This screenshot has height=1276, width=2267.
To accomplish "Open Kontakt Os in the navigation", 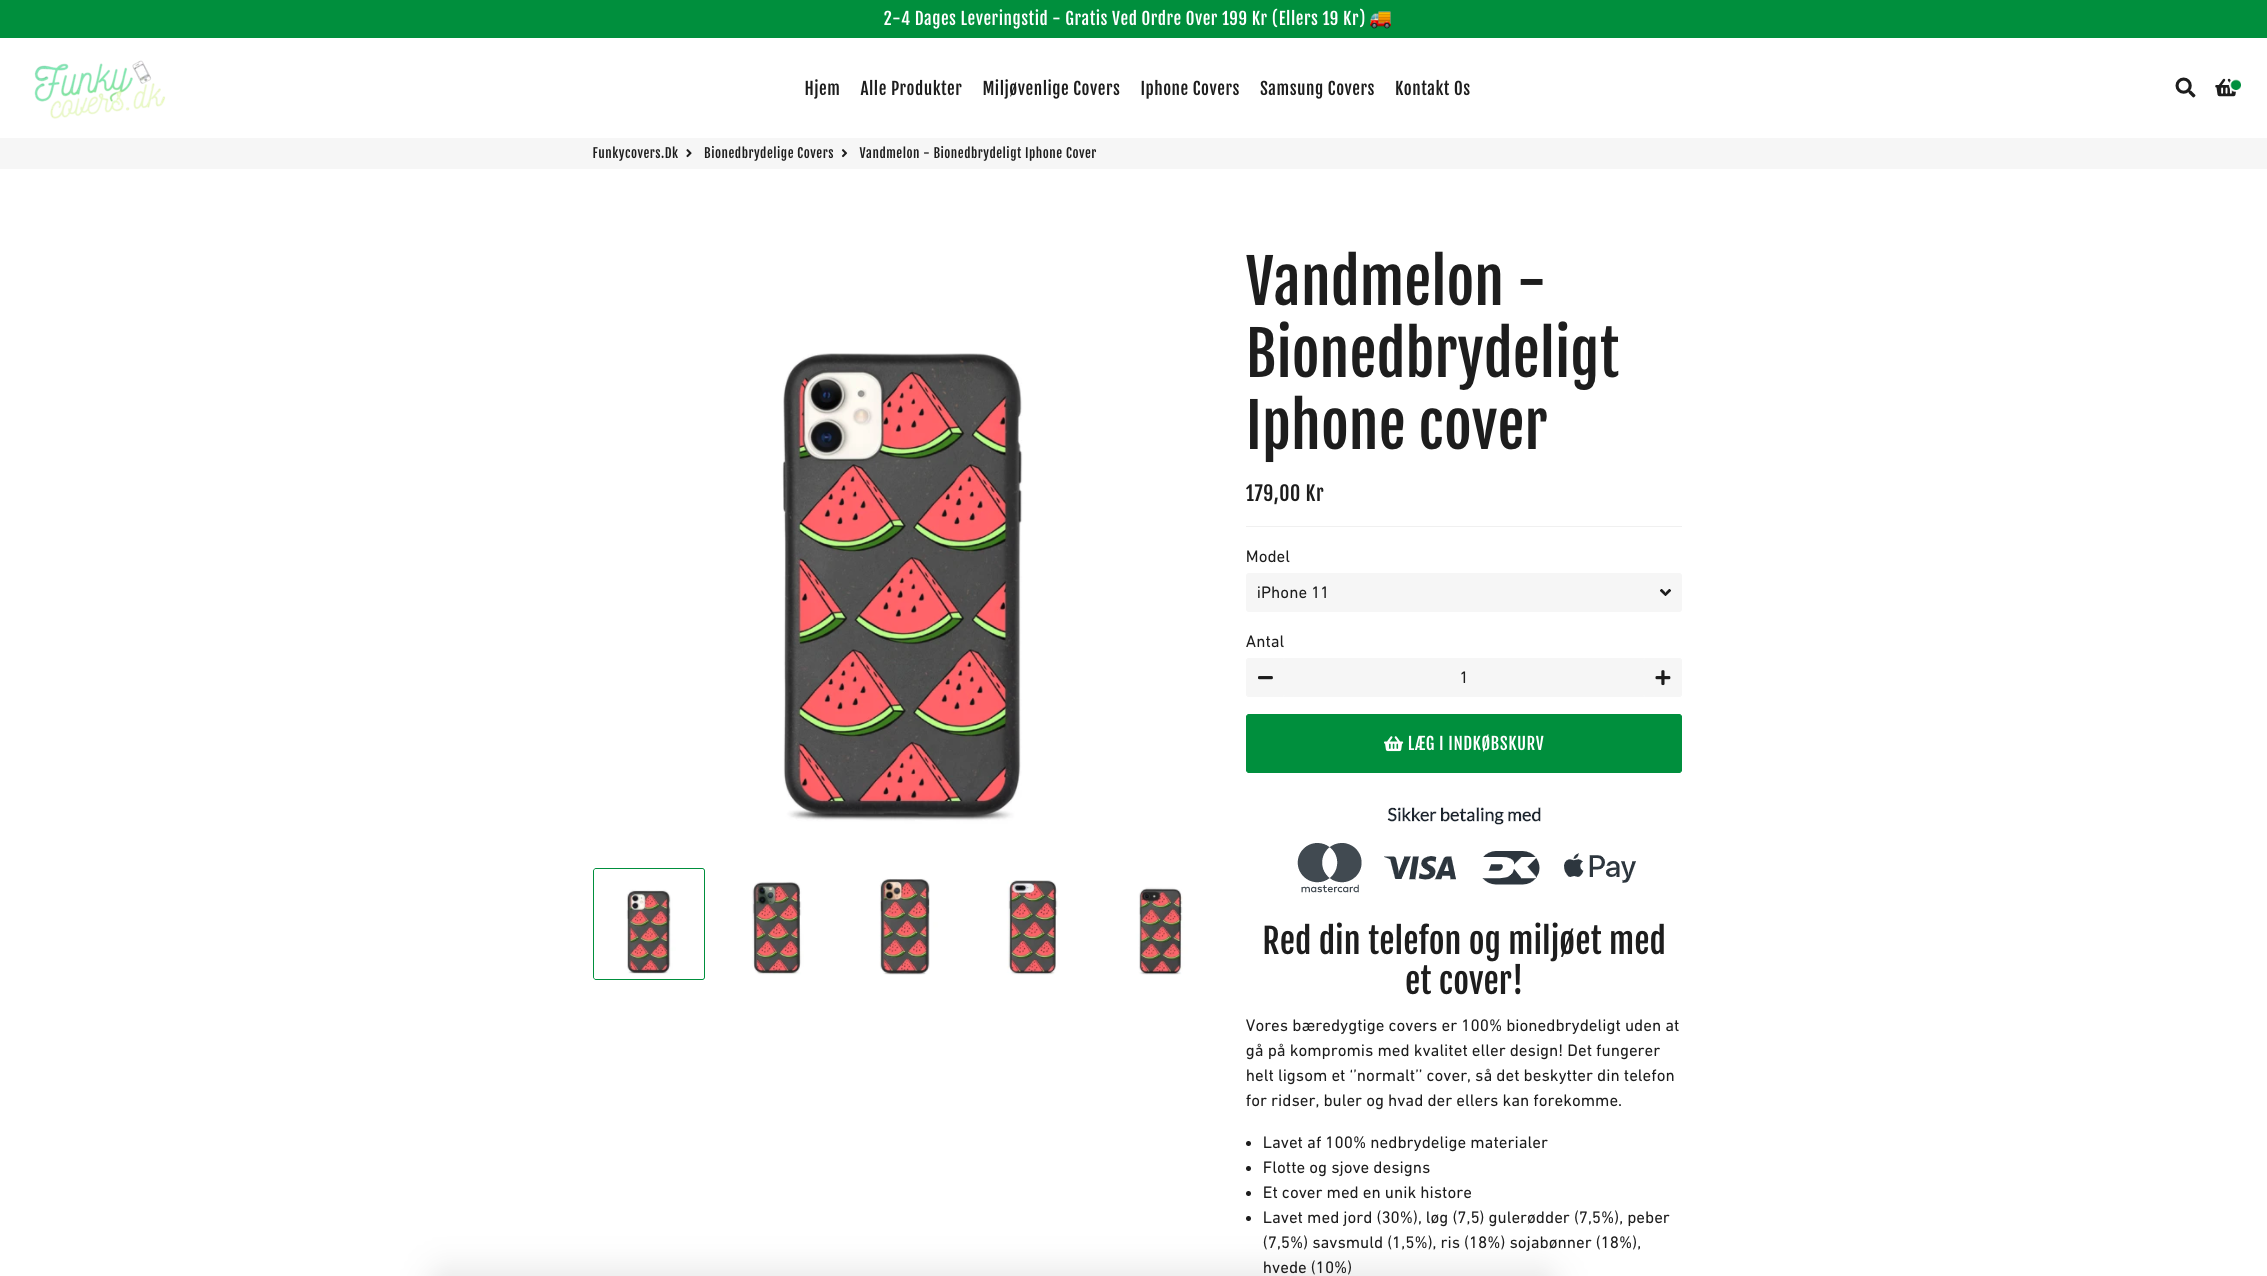I will point(1432,88).
